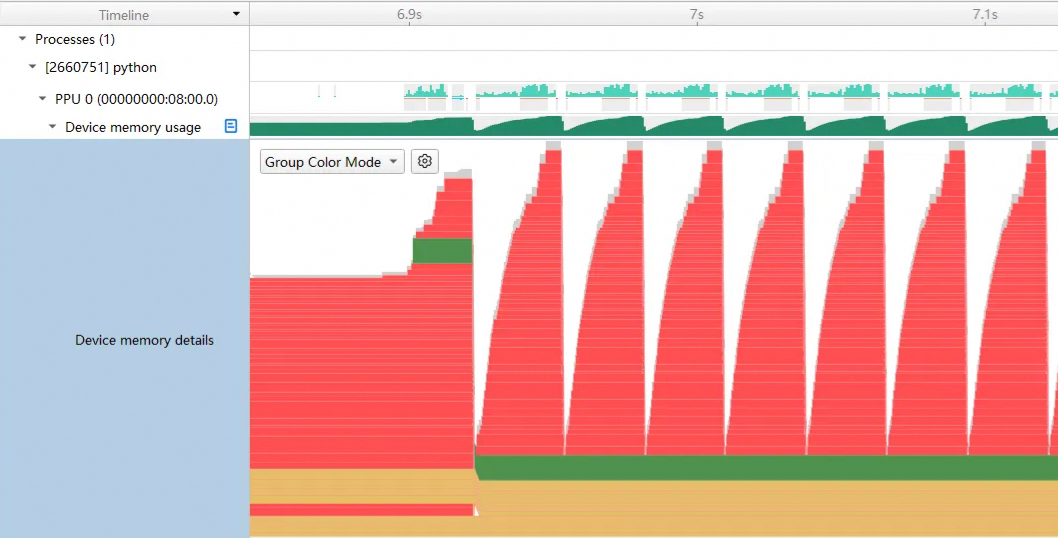Click the dark green memory usage graph strip

tap(653, 126)
